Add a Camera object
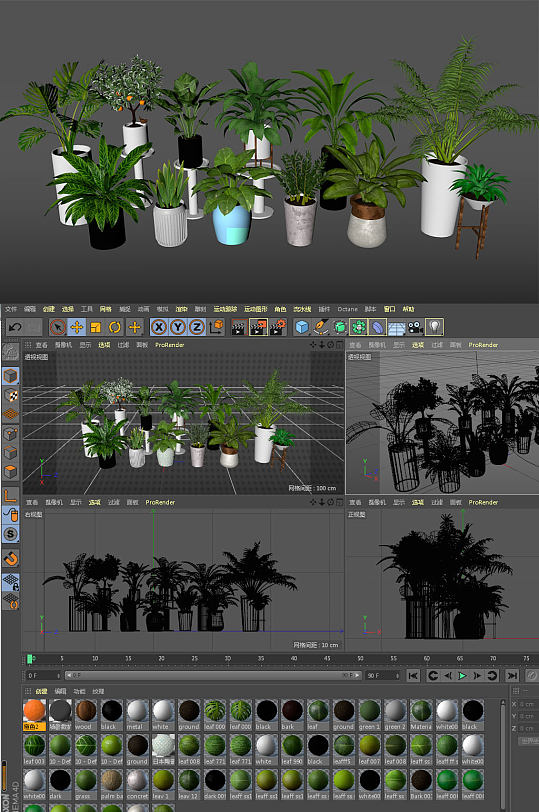This screenshot has height=812, width=539. click(415, 327)
